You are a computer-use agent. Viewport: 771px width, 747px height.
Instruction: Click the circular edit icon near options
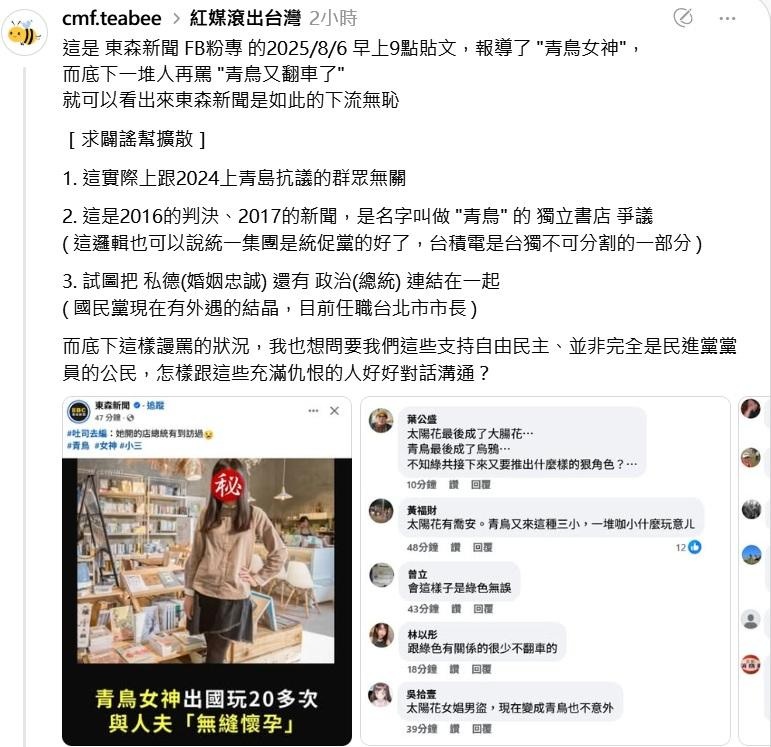click(683, 18)
